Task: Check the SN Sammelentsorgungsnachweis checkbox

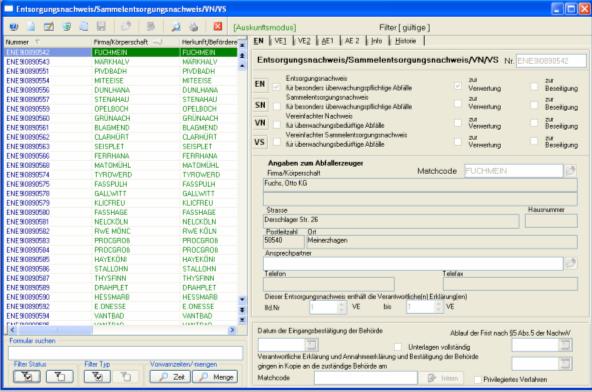Action: point(277,106)
